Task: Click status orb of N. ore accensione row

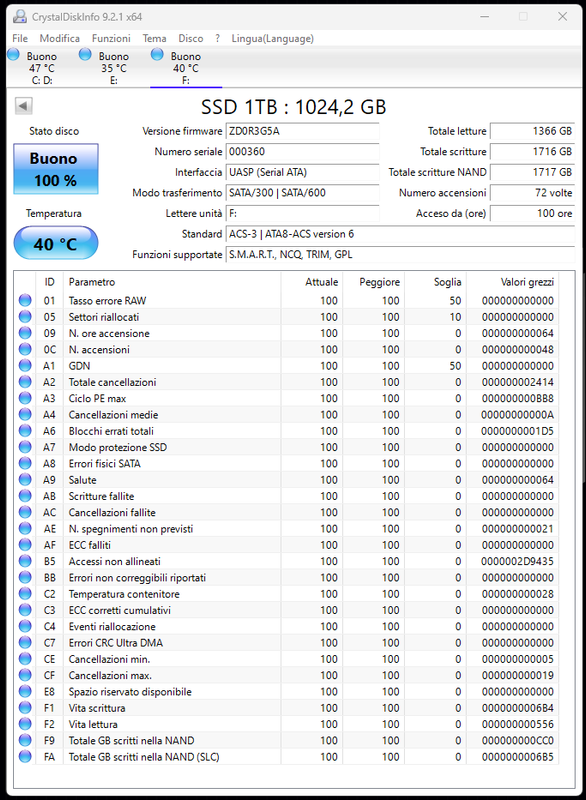Action: (x=25, y=333)
